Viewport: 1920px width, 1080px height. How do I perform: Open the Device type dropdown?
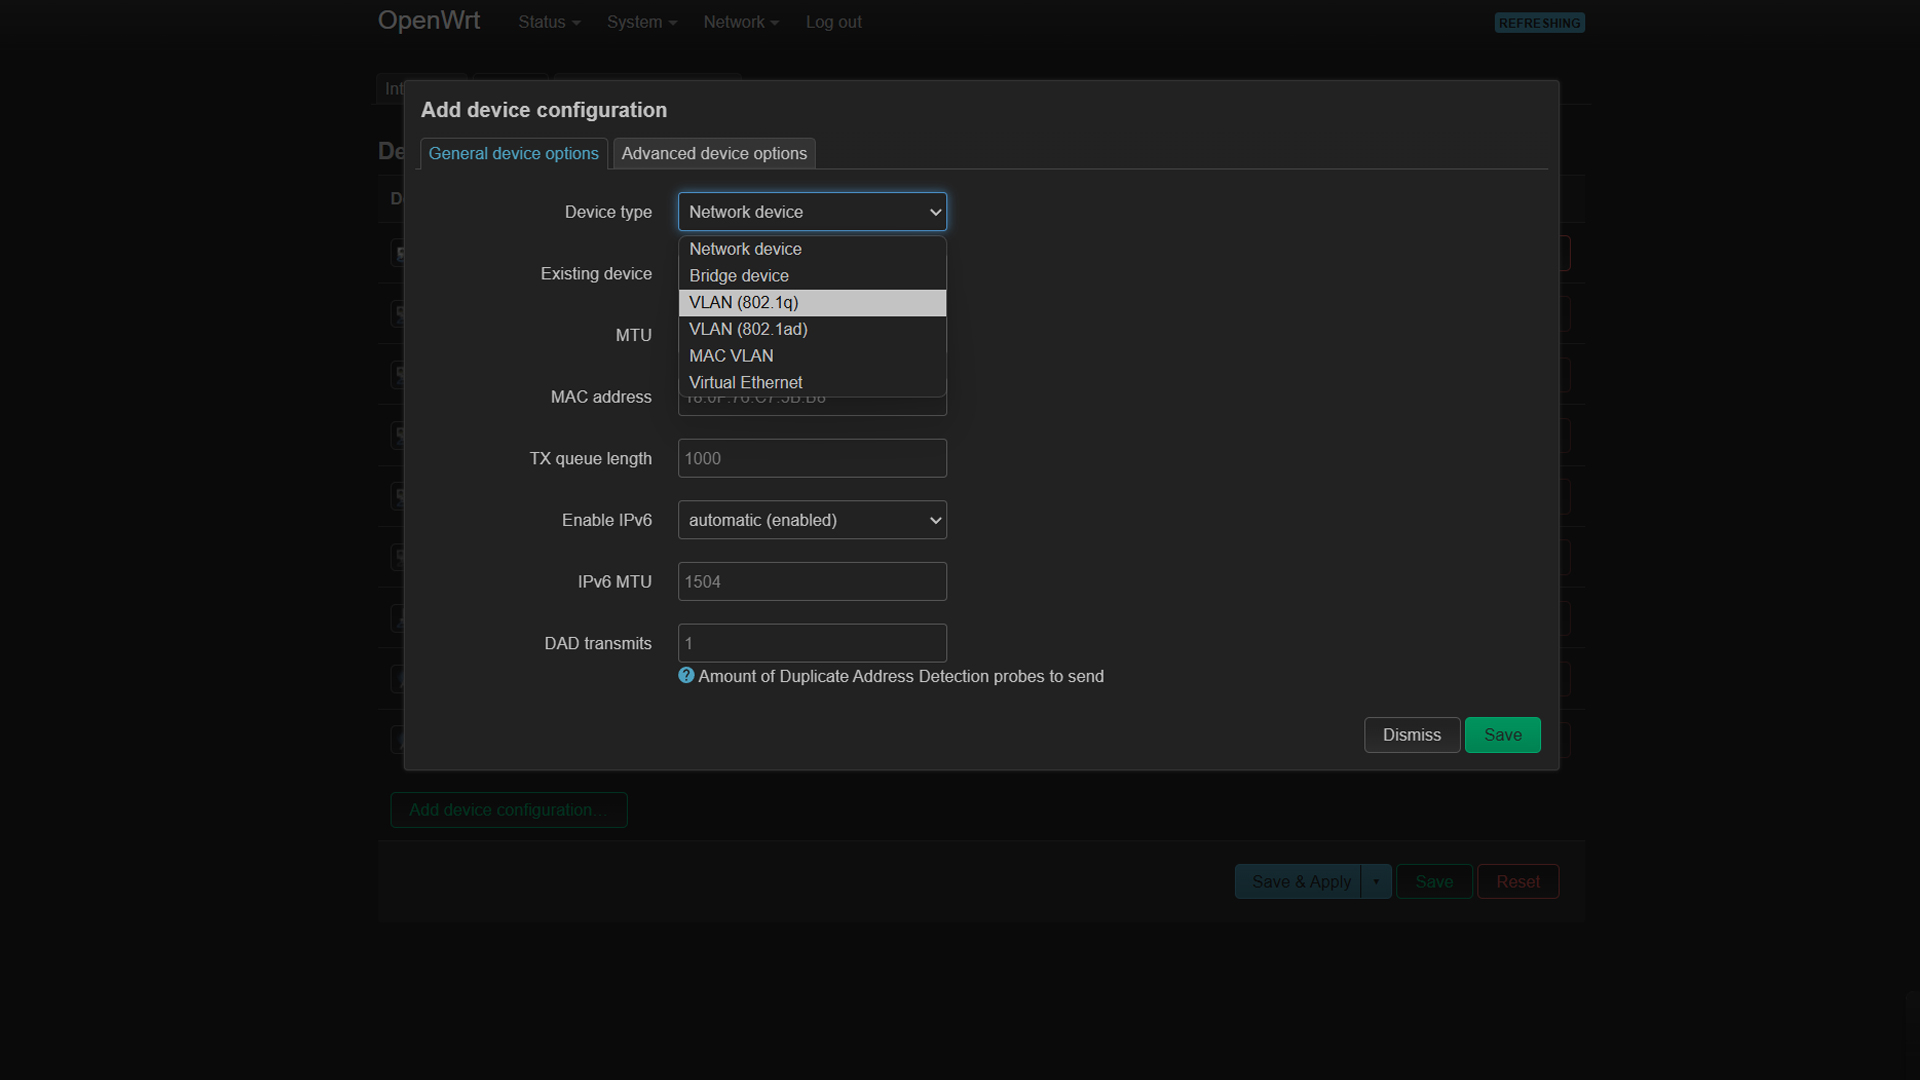812,212
